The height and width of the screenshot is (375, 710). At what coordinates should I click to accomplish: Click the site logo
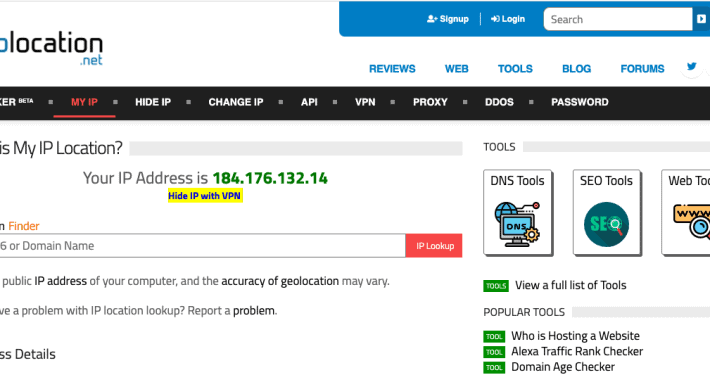tap(51, 48)
